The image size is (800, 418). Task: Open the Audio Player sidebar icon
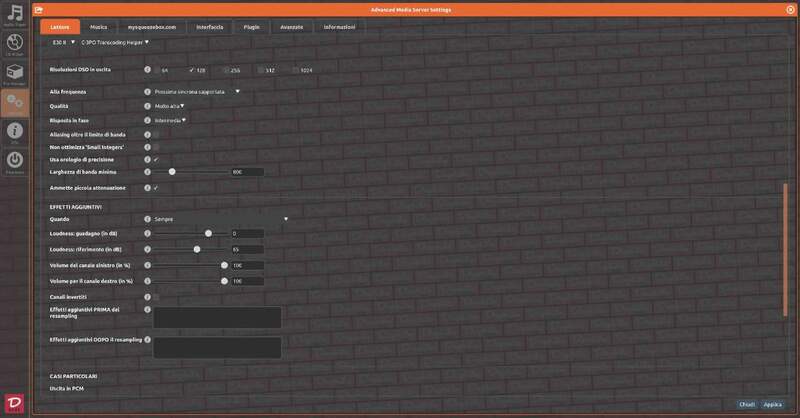[15, 17]
